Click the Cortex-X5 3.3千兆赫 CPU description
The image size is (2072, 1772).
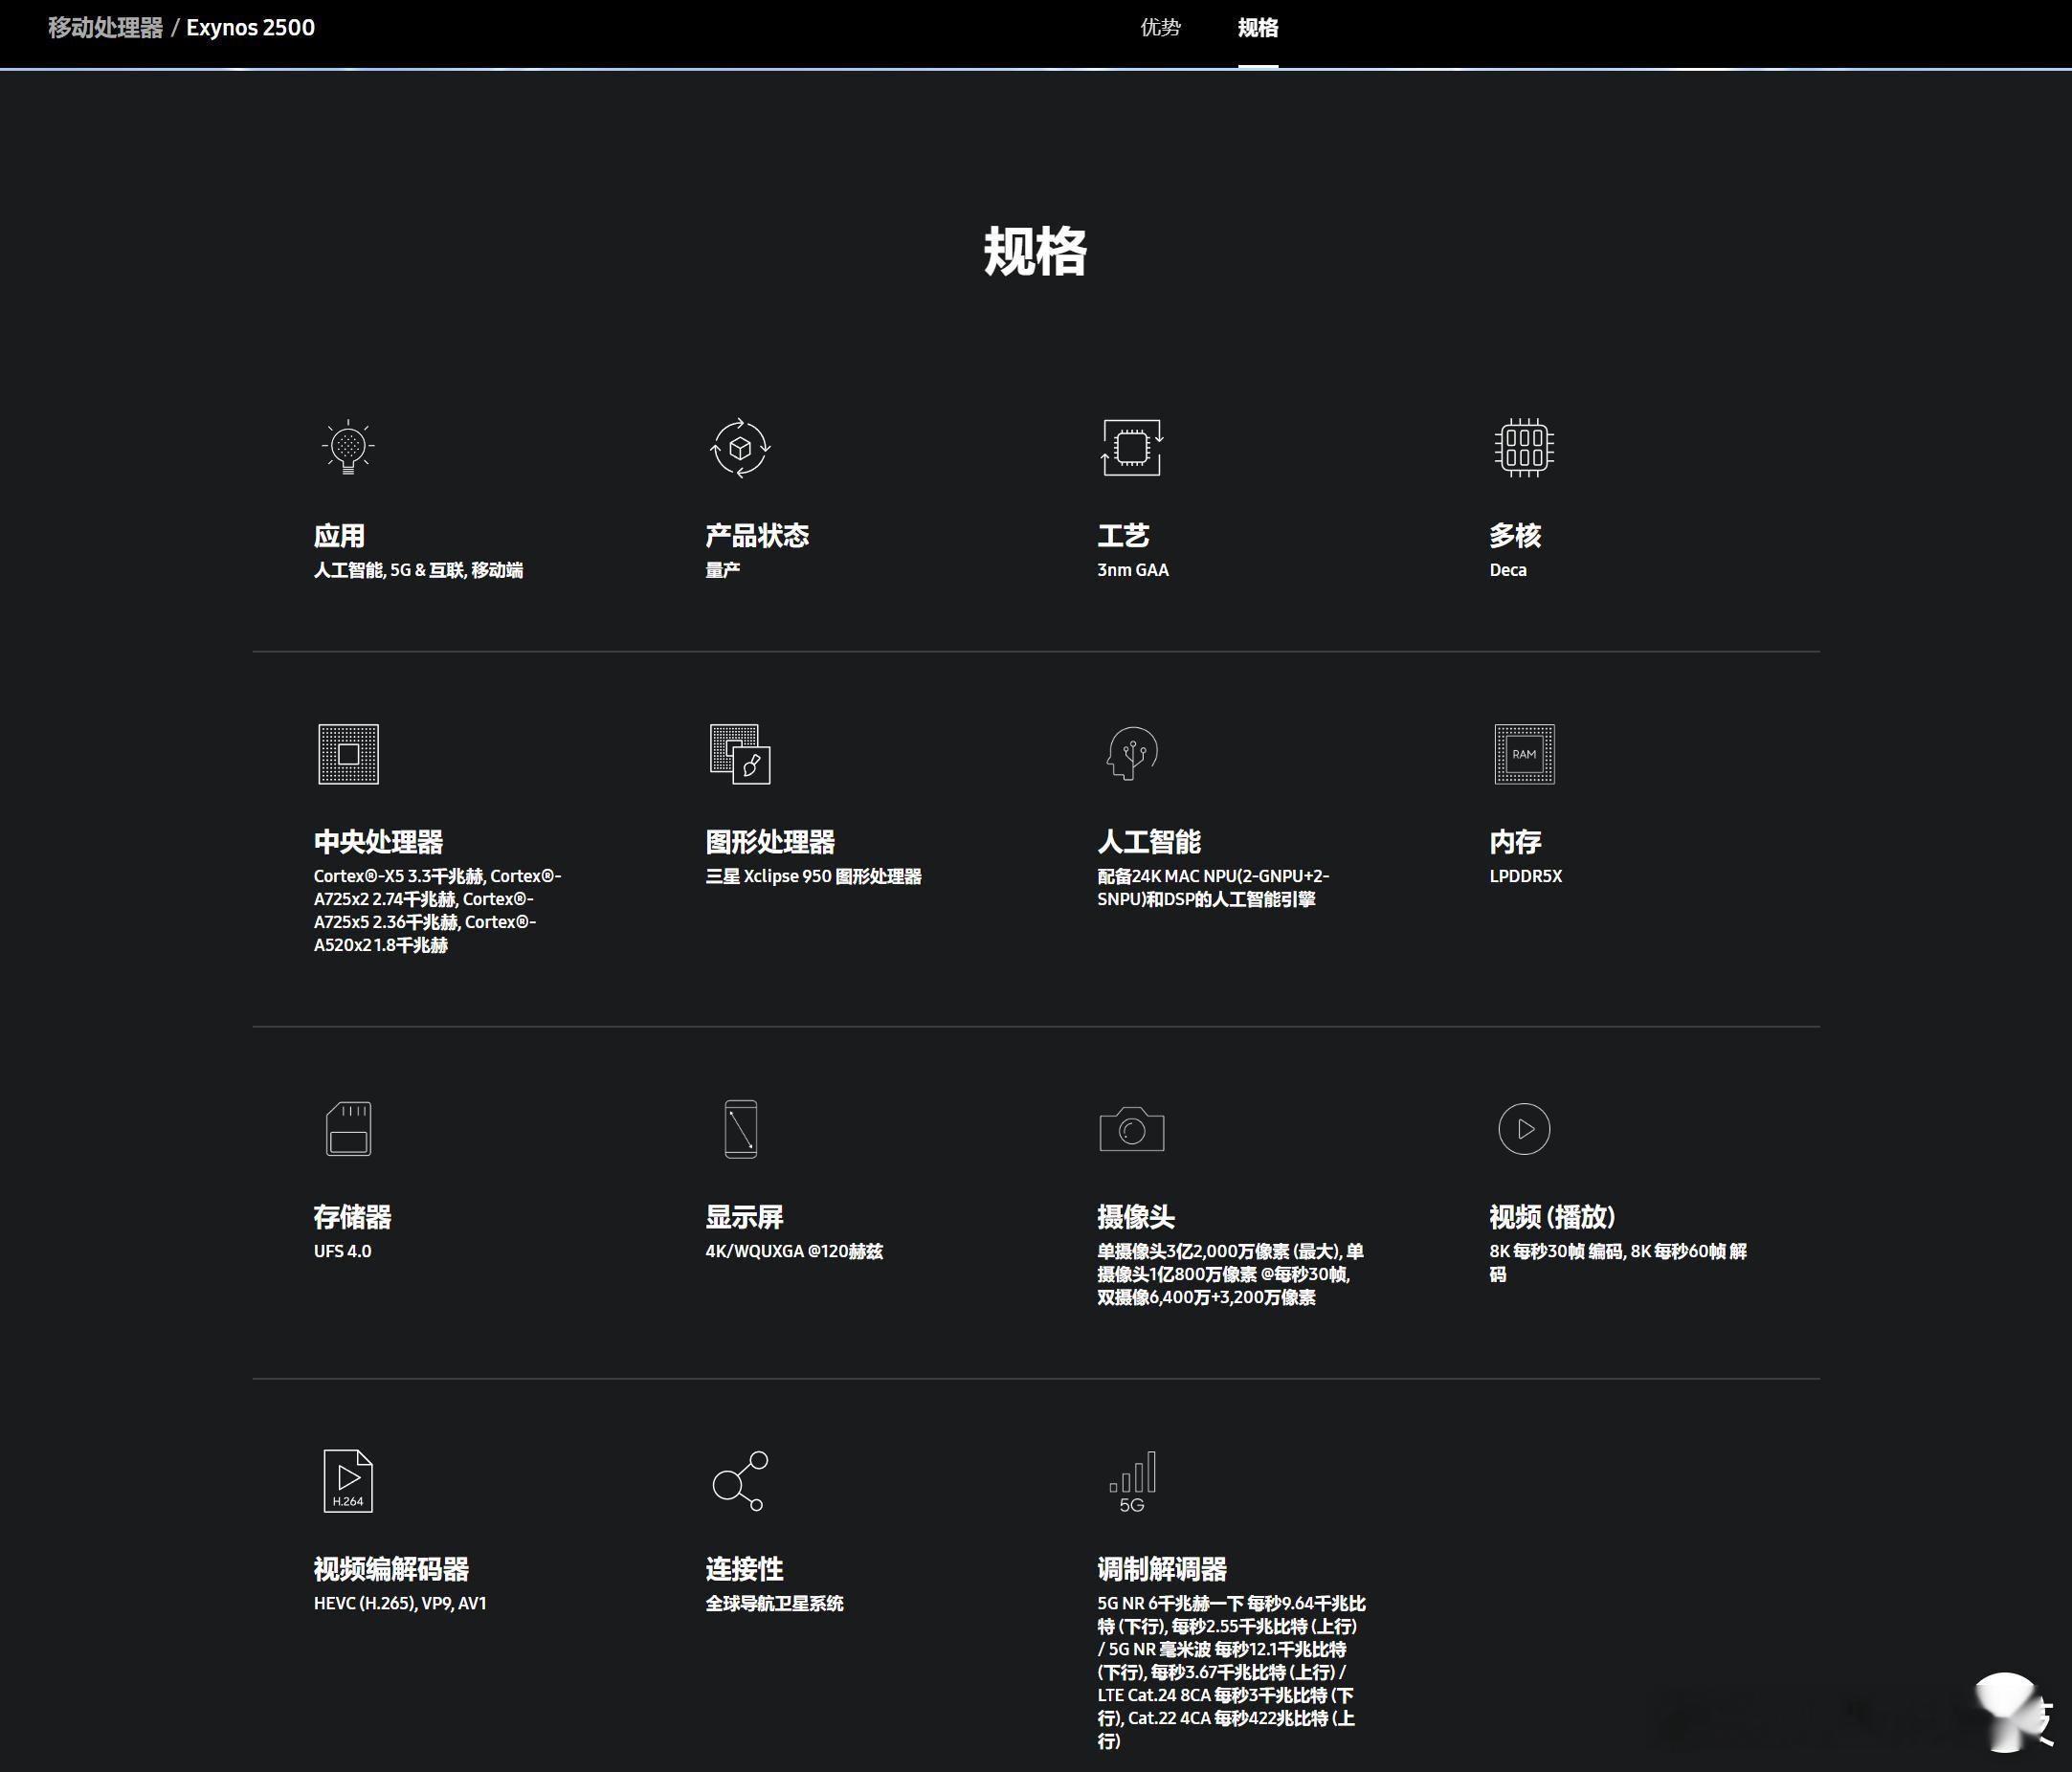coord(438,911)
